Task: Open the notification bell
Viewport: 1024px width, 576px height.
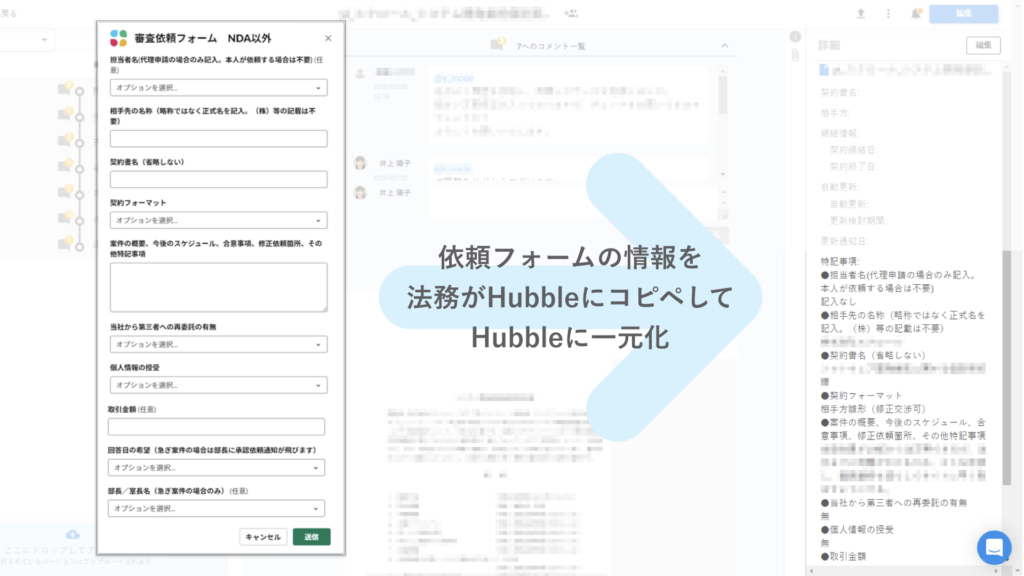Action: coord(916,14)
